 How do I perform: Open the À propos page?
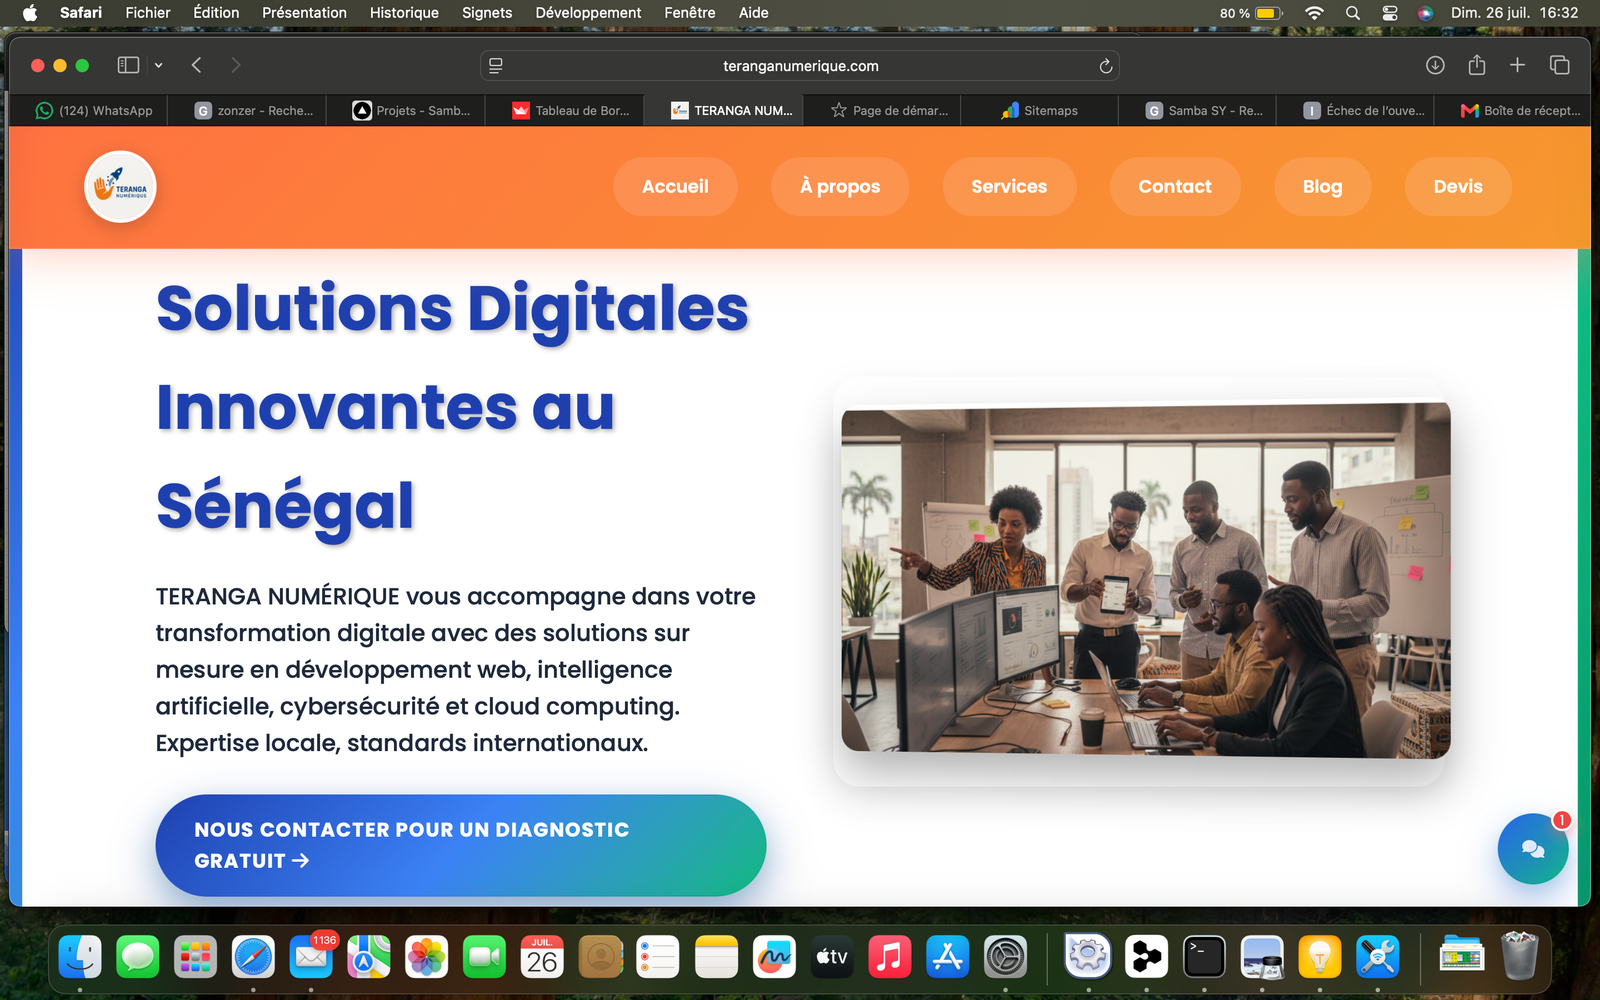tap(840, 186)
